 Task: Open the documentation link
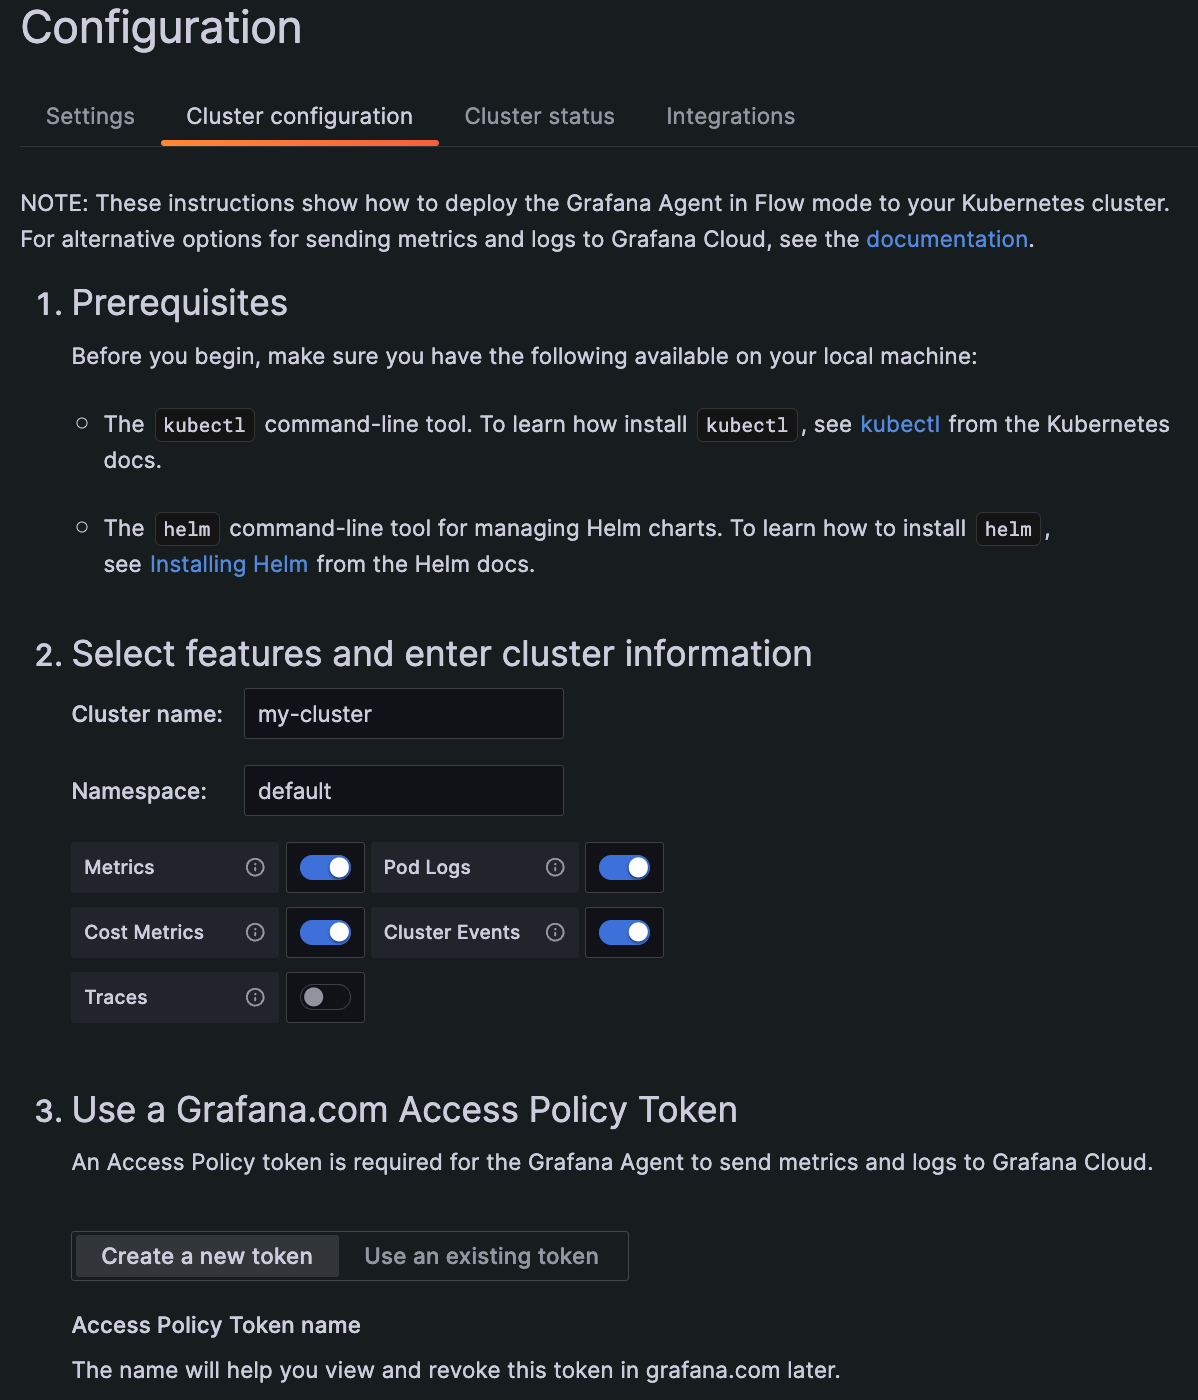click(x=946, y=239)
